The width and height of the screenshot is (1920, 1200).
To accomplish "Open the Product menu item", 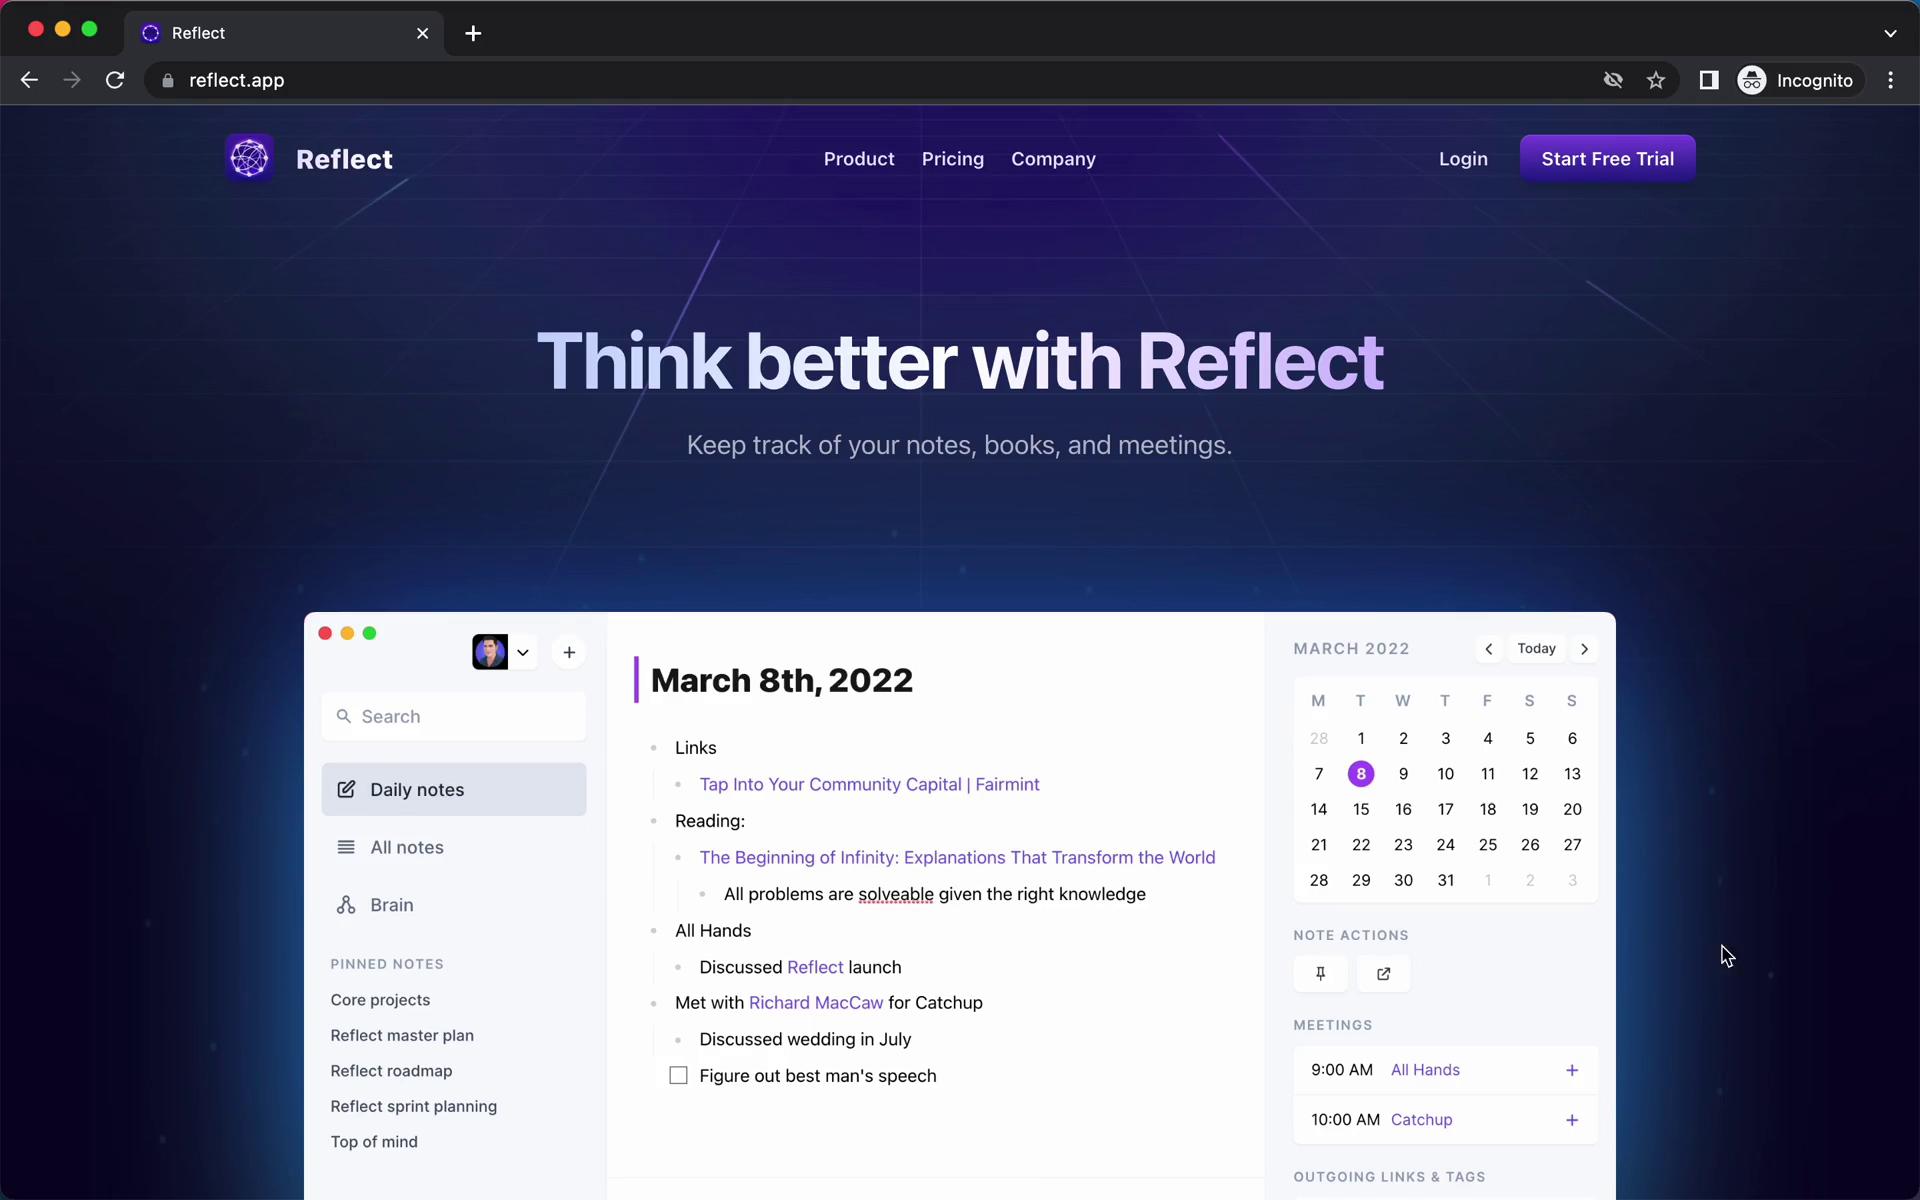I will (x=858, y=158).
